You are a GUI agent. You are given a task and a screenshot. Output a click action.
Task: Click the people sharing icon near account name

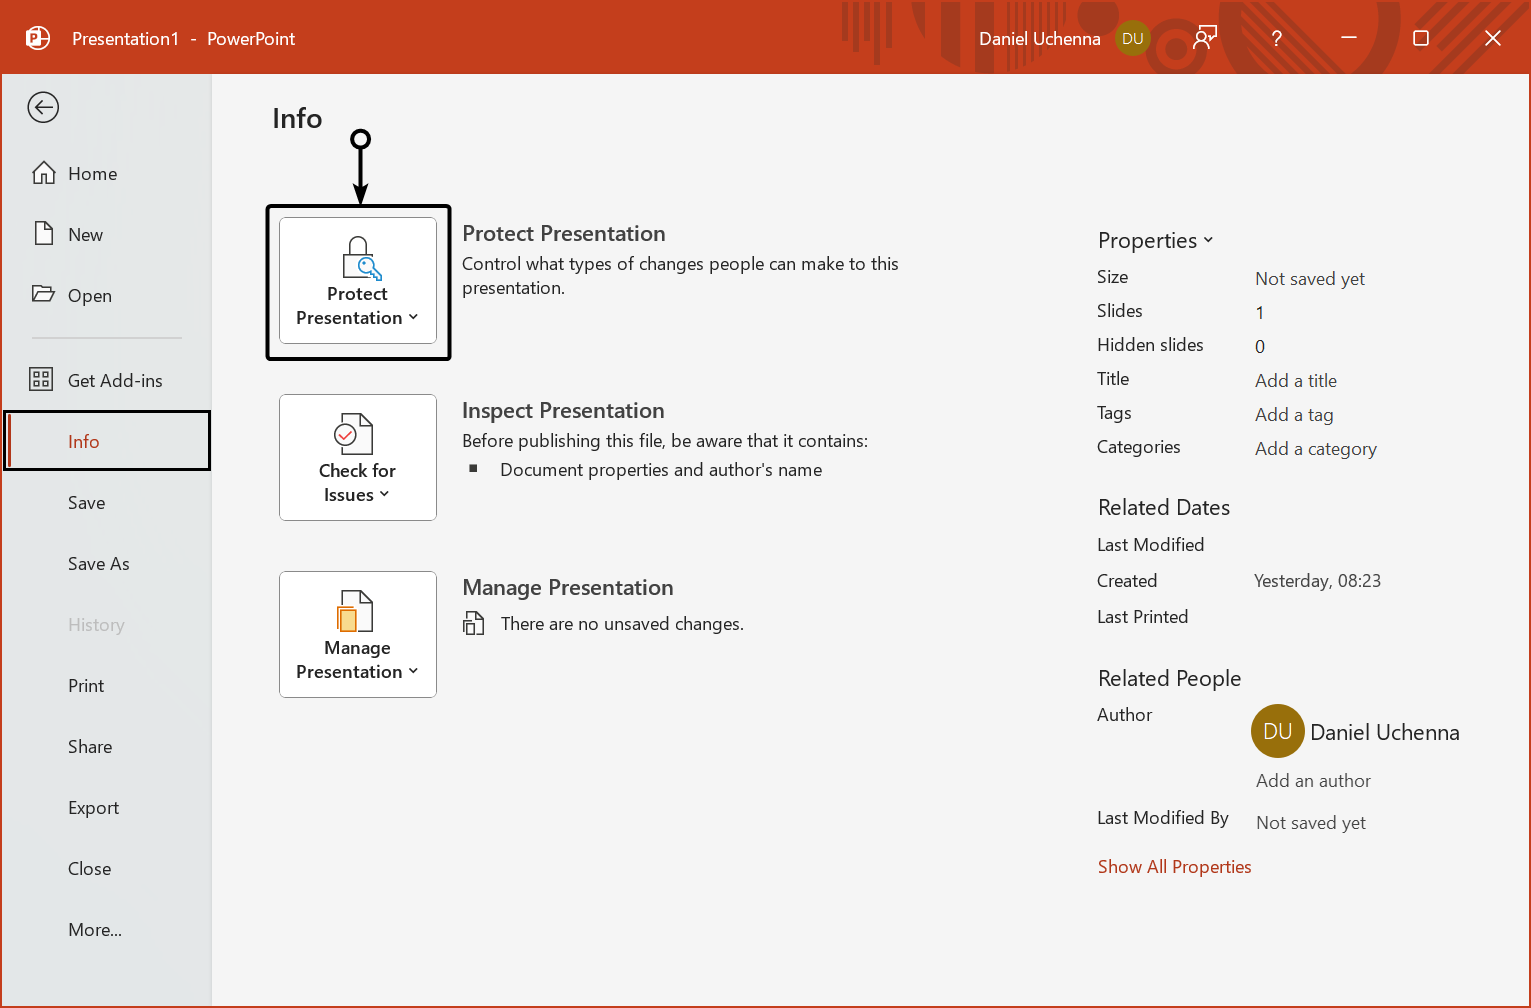coord(1204,36)
